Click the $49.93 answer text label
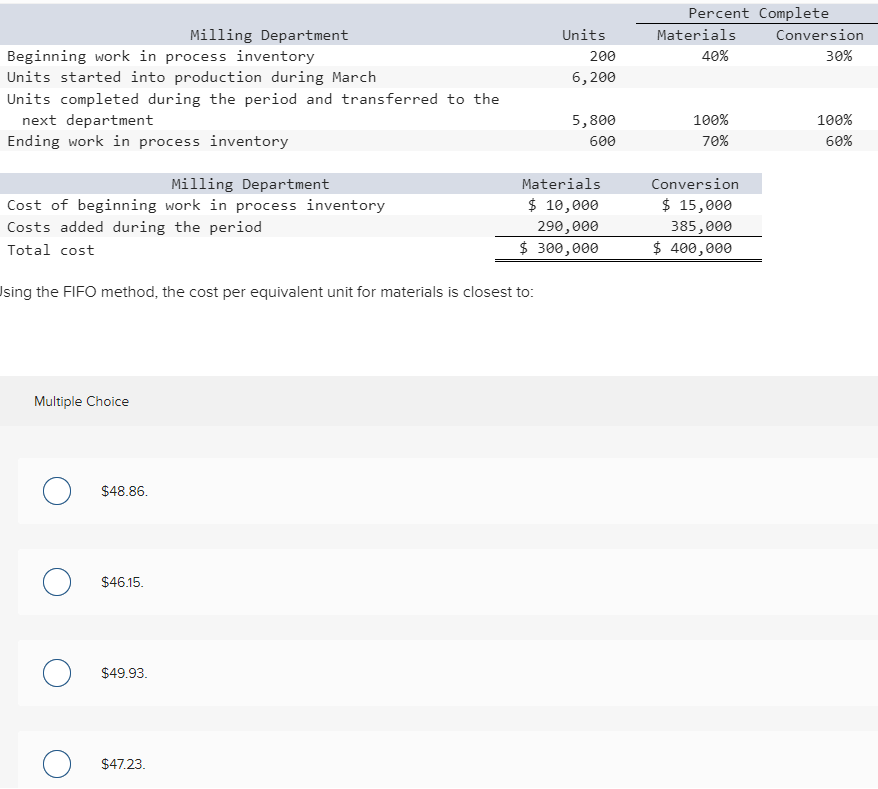Image resolution: width=878 pixels, height=789 pixels. click(x=122, y=673)
